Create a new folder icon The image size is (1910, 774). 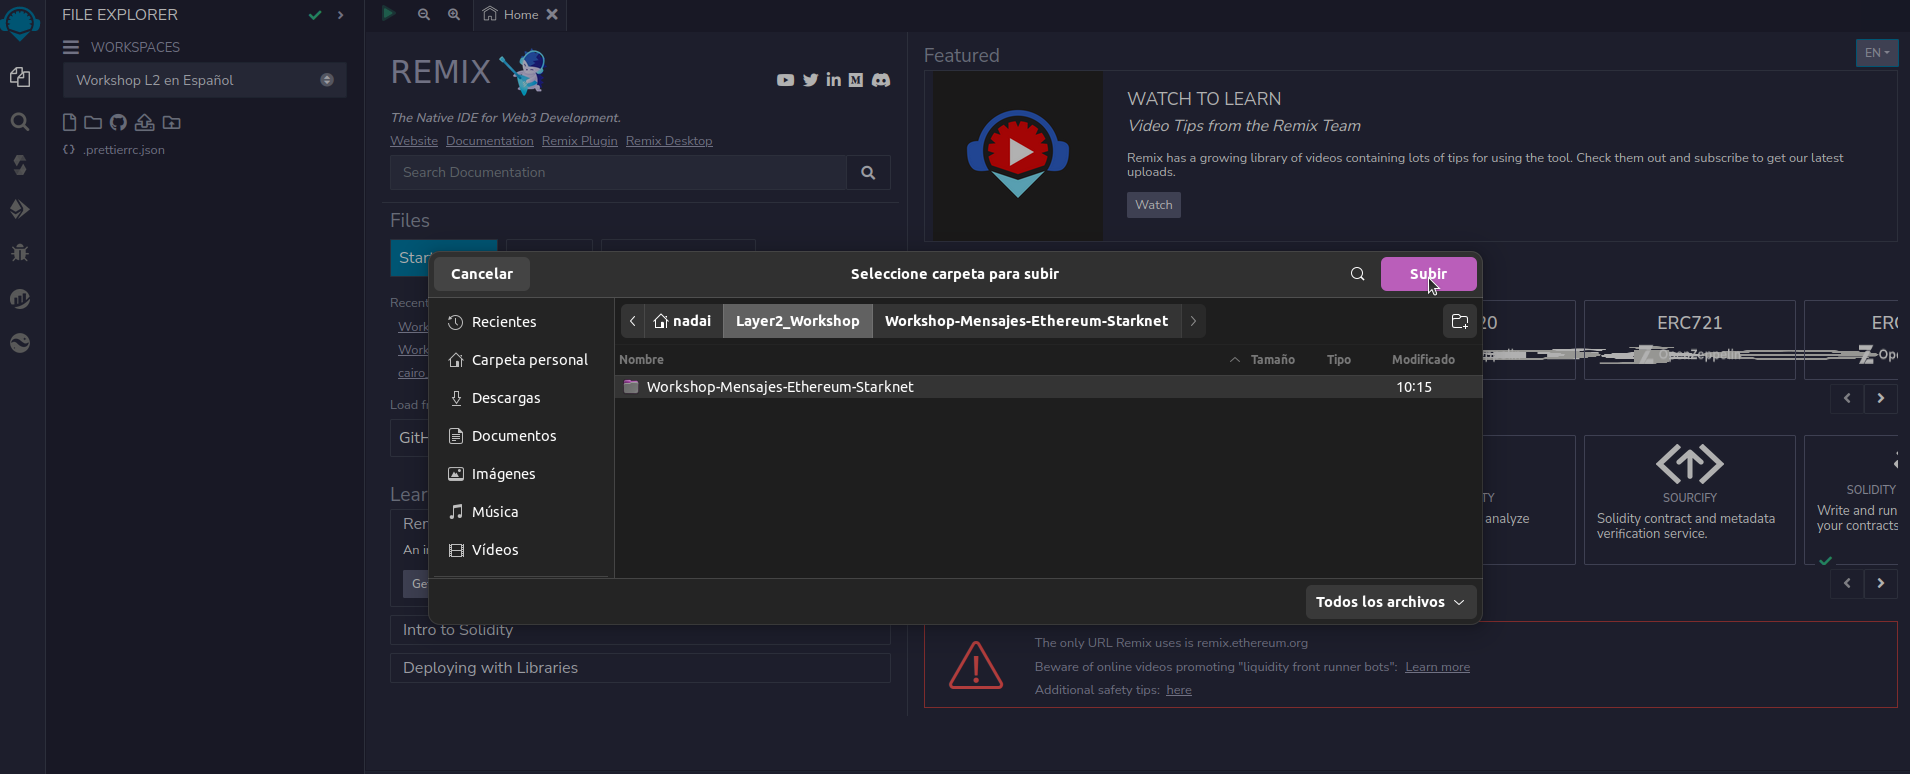pos(93,122)
